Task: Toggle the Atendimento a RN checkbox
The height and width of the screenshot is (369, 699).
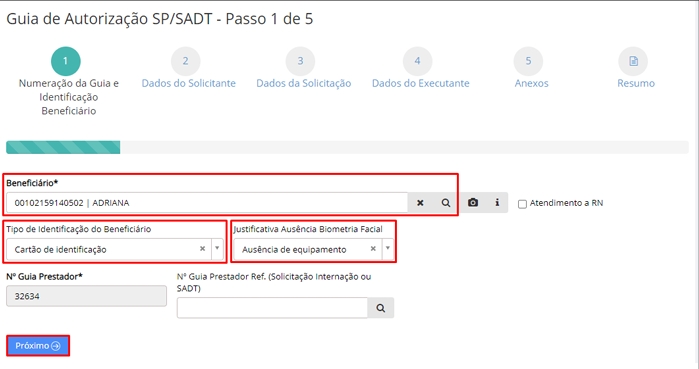Action: click(522, 204)
